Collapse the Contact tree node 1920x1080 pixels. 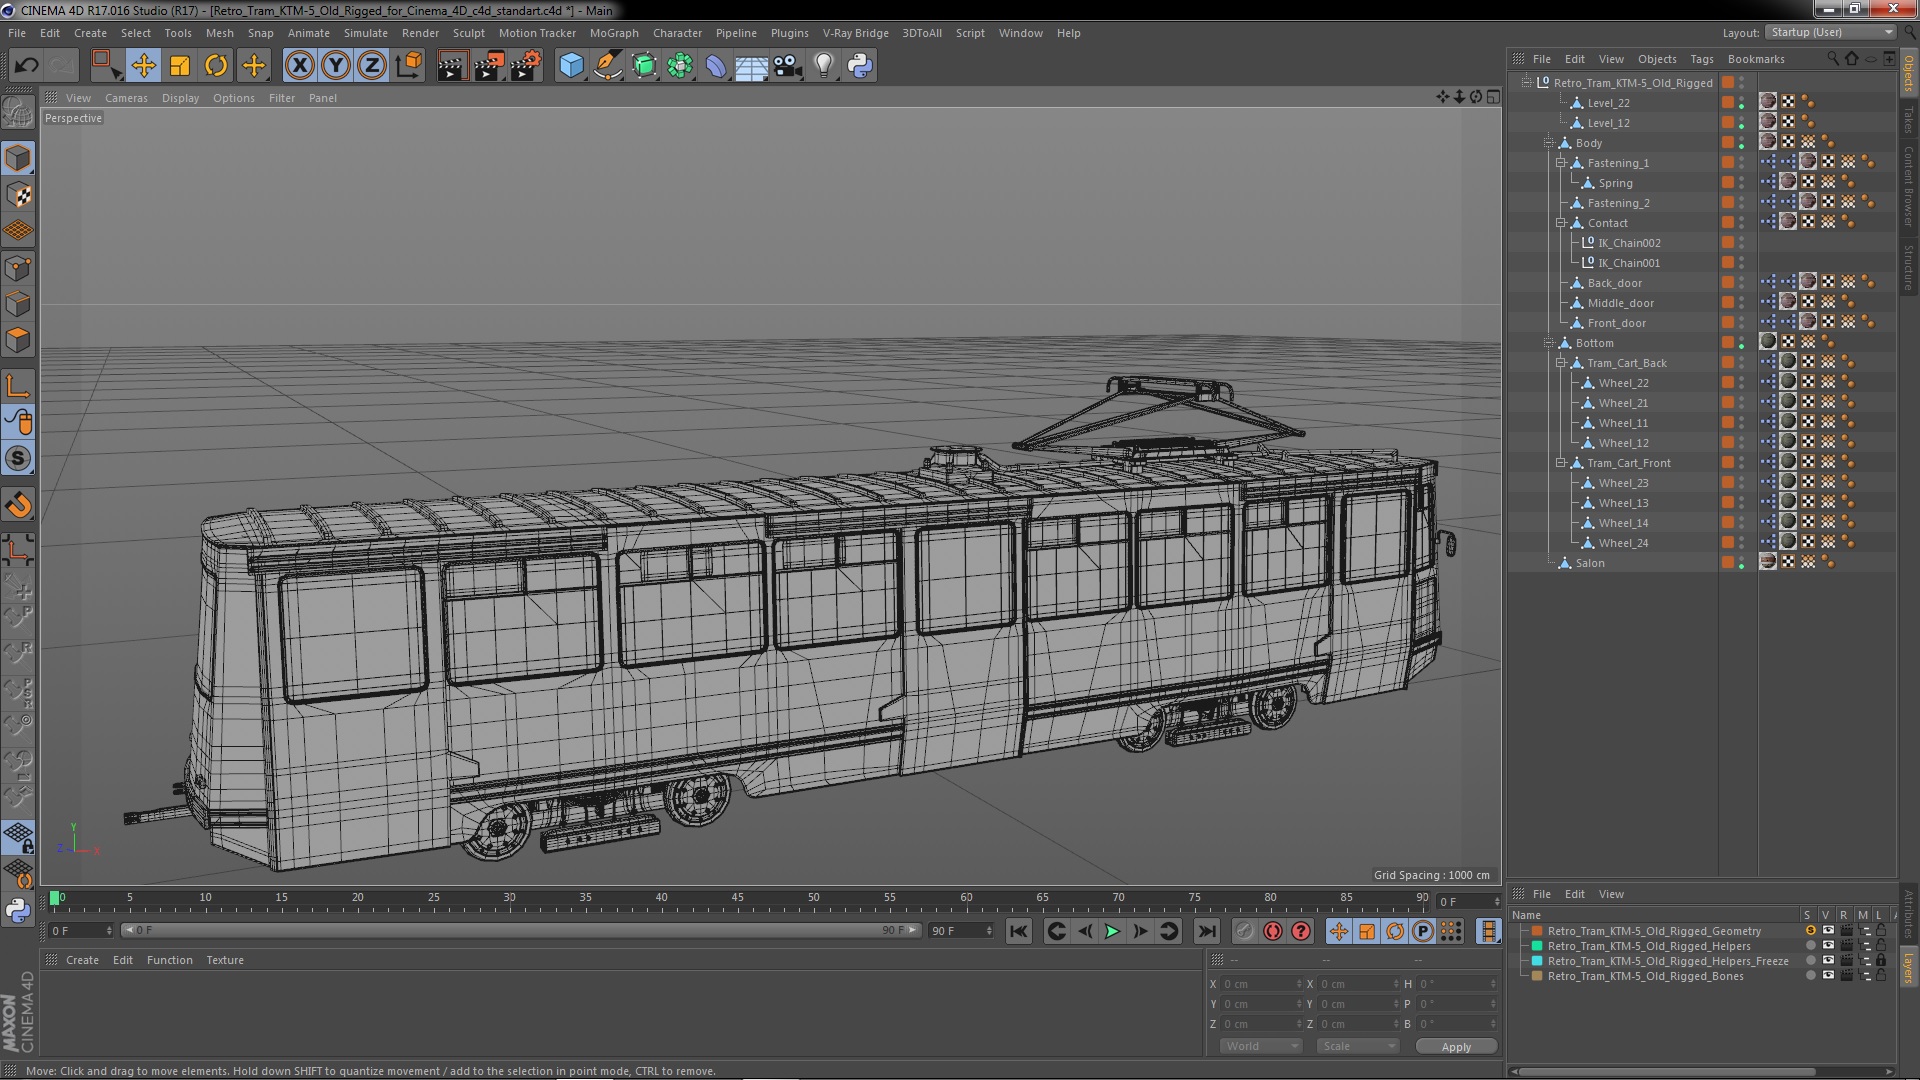1560,223
